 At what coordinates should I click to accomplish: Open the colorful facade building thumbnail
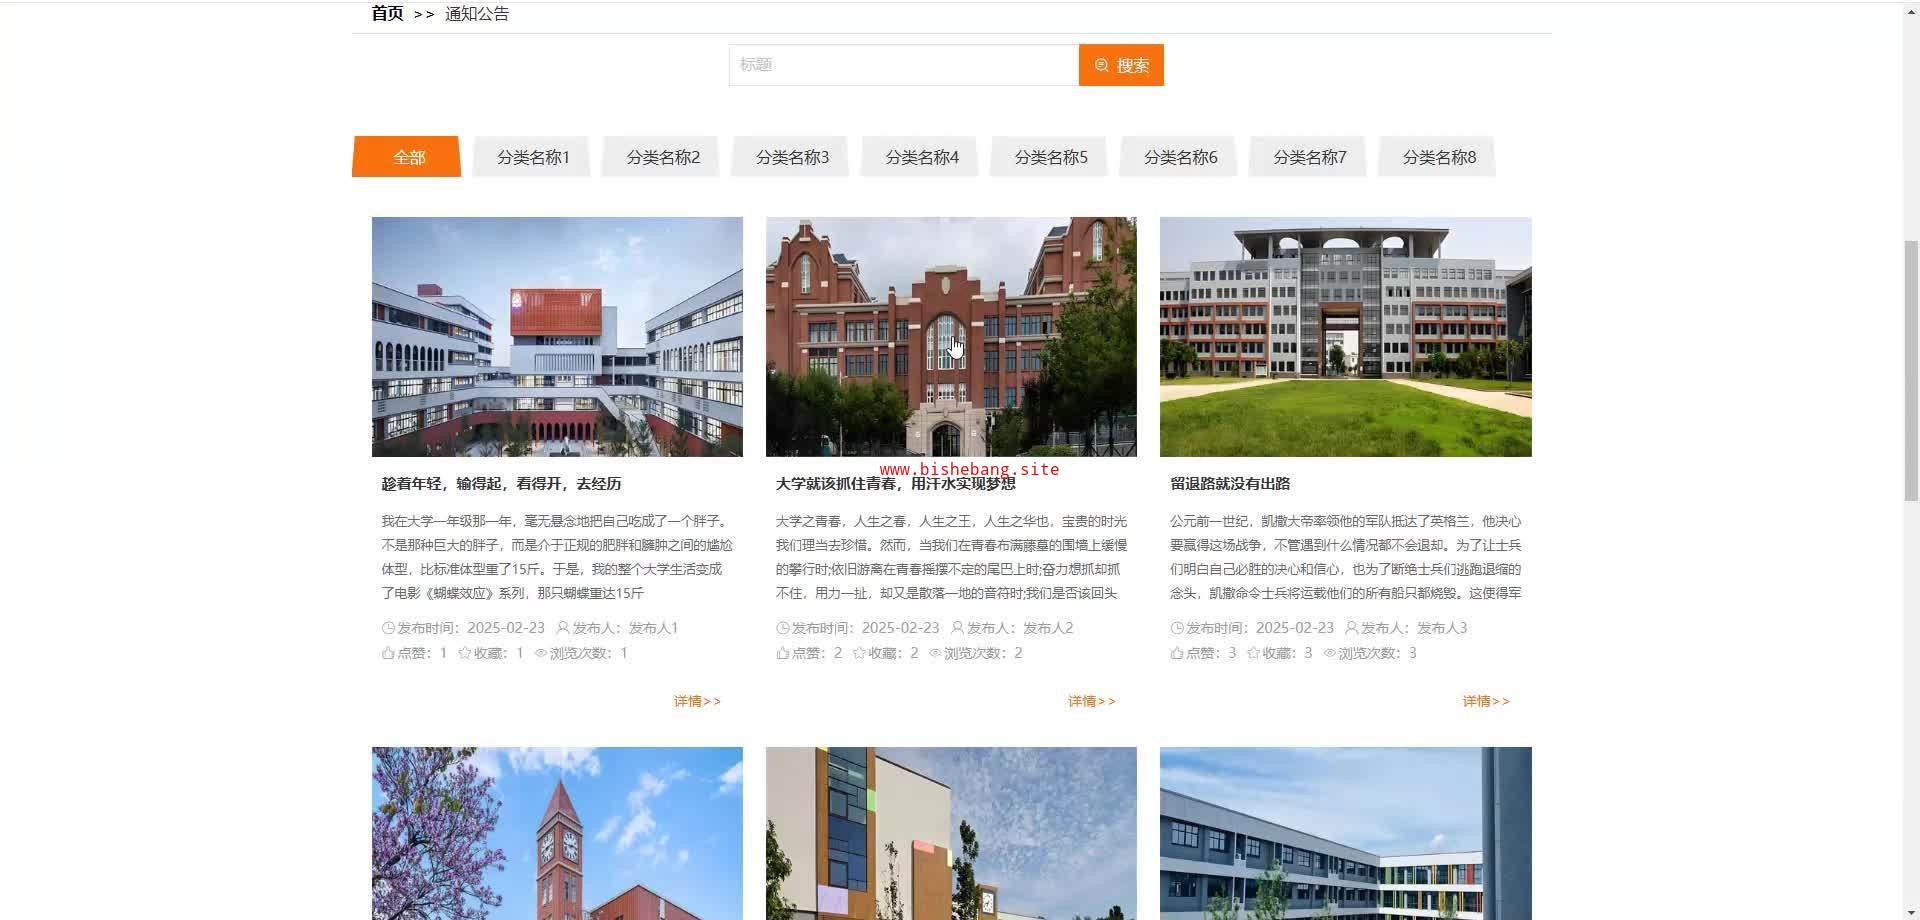pyautogui.click(x=951, y=833)
